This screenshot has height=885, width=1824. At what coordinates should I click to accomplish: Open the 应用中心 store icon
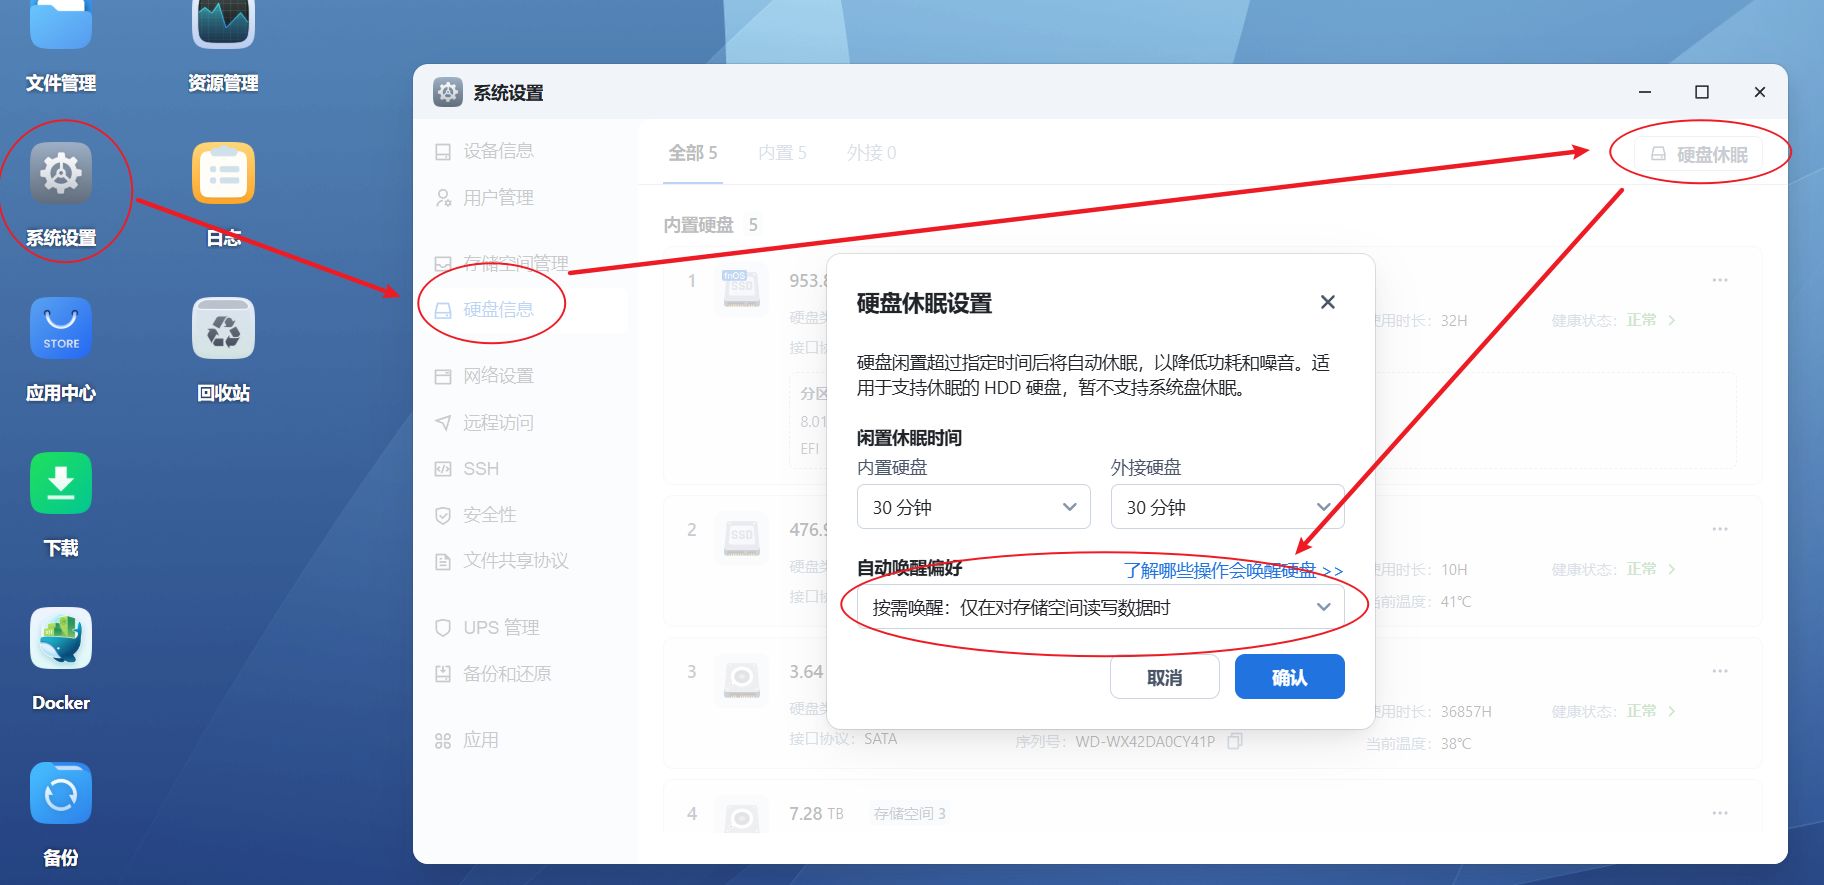pyautogui.click(x=61, y=329)
